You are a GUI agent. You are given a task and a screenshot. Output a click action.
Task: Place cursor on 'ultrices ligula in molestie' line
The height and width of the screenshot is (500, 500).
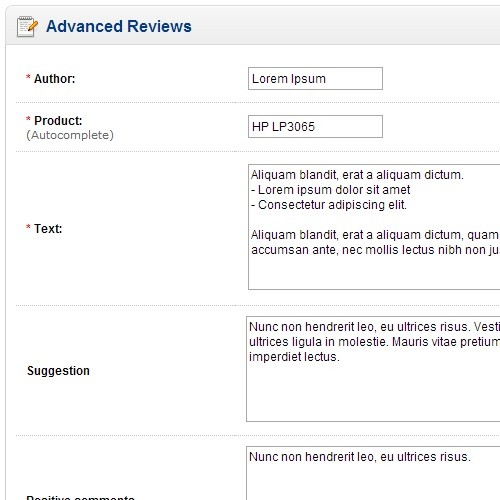pyautogui.click(x=374, y=342)
